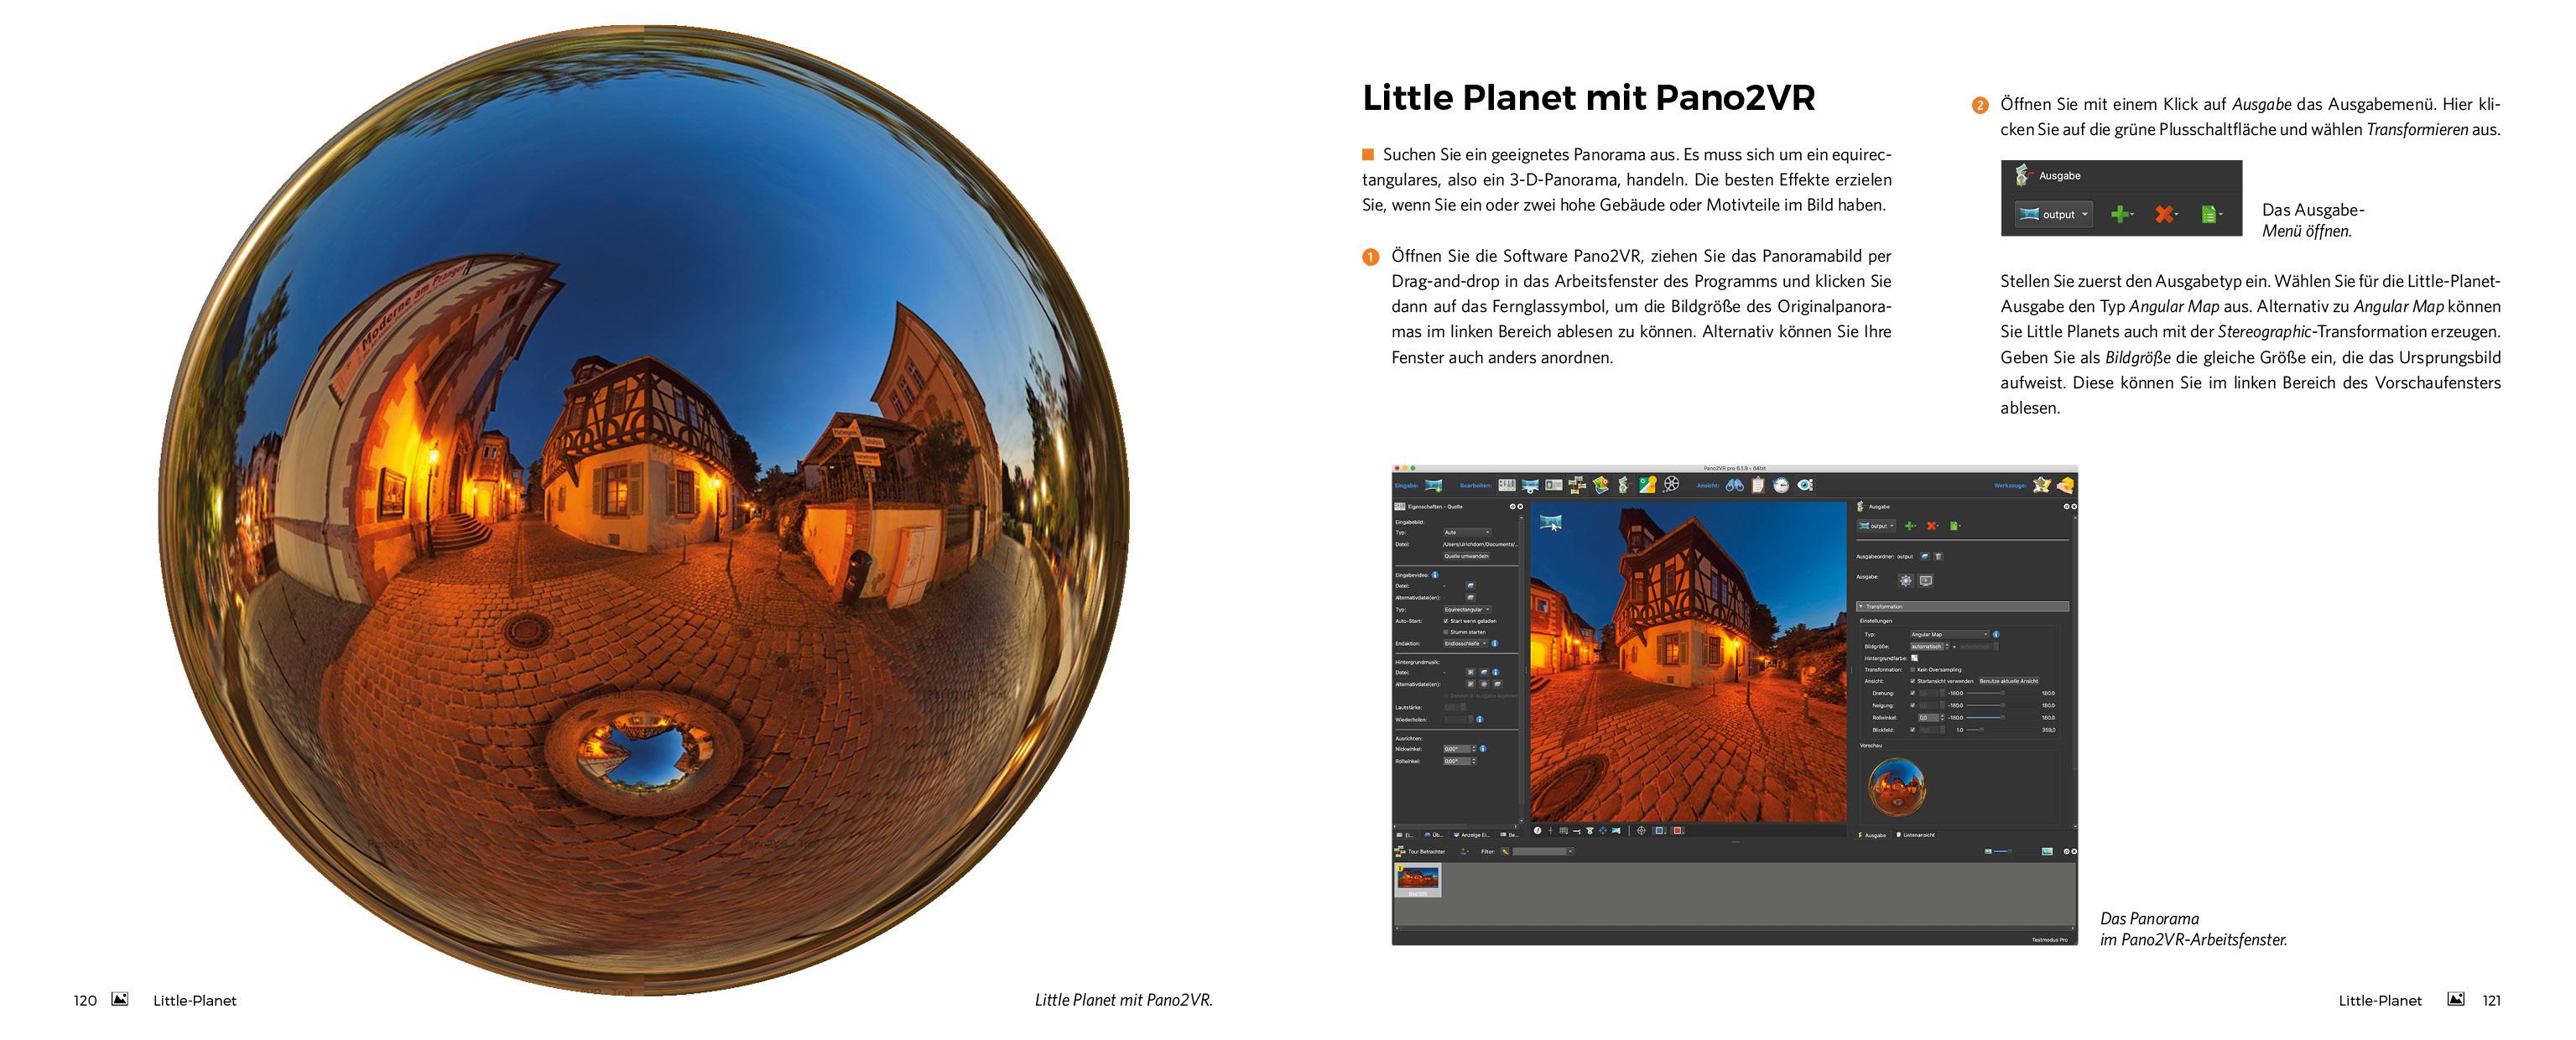
Task: Toggle the grid overlay icon below the panorama viewer
Action: [1563, 832]
